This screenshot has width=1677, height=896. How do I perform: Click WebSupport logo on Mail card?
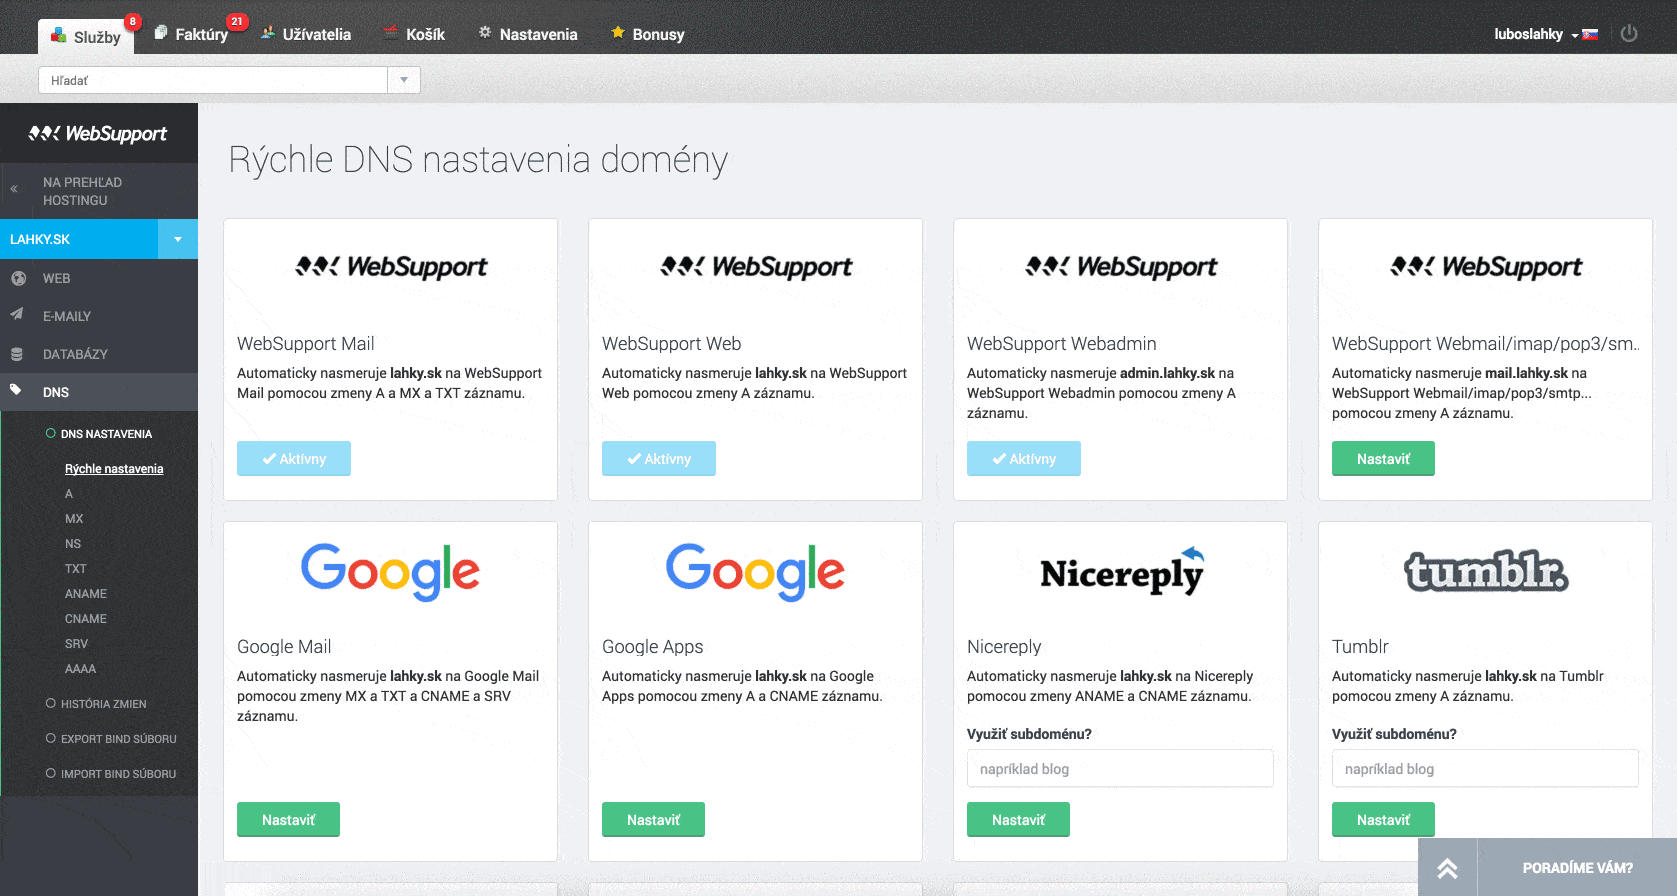pyautogui.click(x=391, y=267)
